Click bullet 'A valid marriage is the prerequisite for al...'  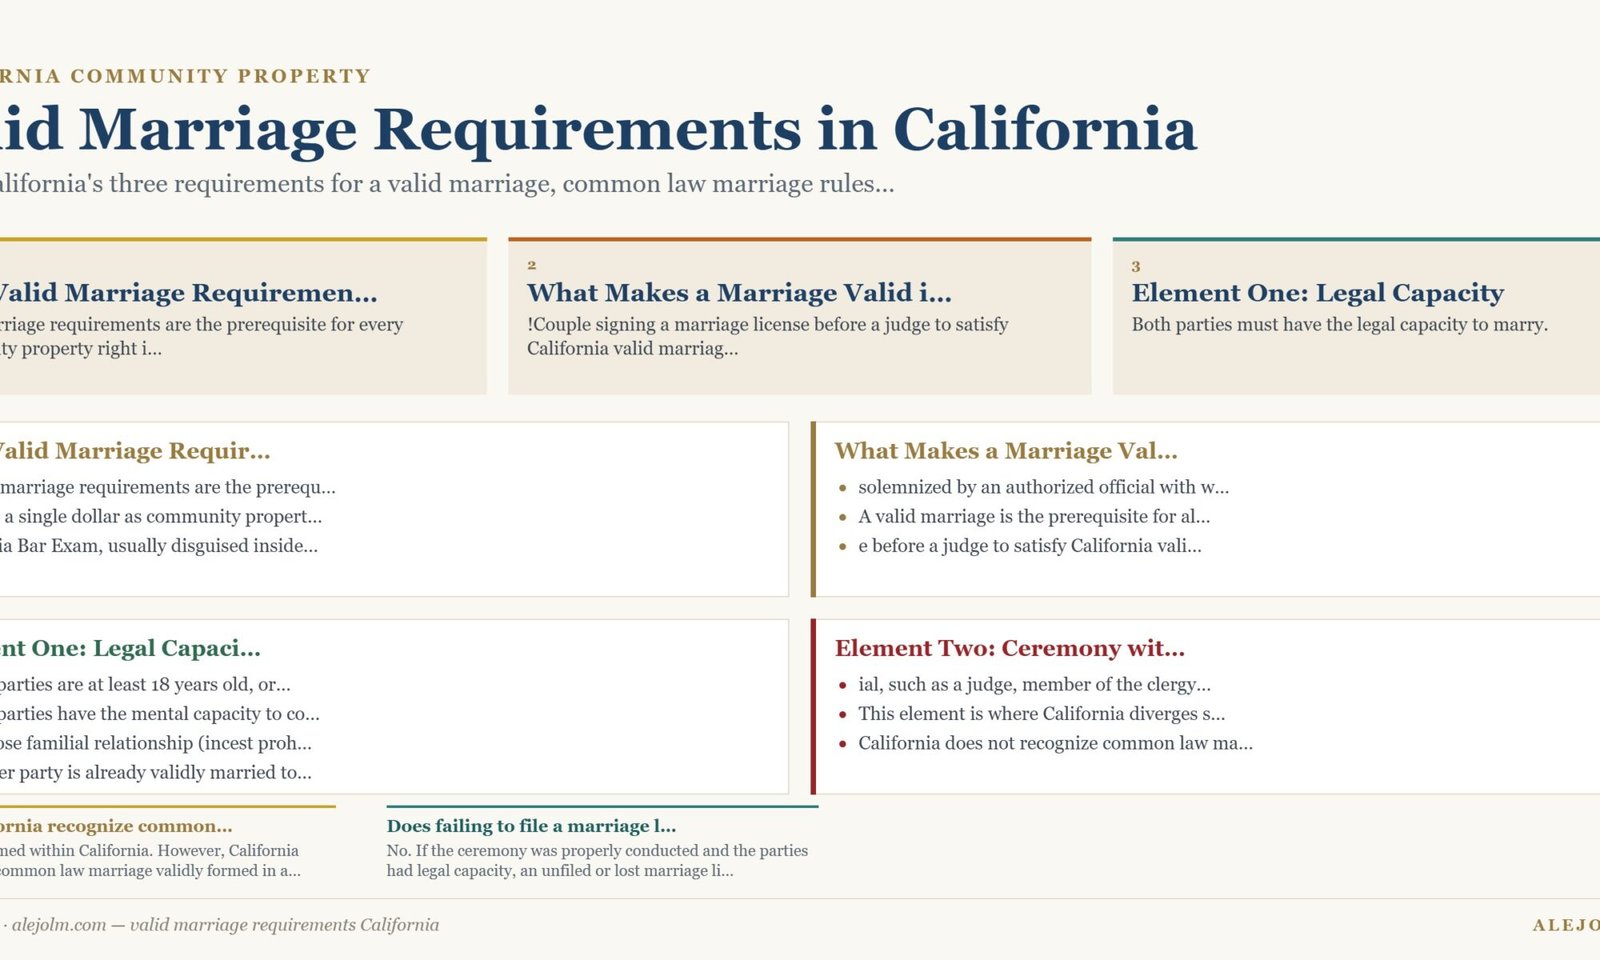click(1034, 516)
